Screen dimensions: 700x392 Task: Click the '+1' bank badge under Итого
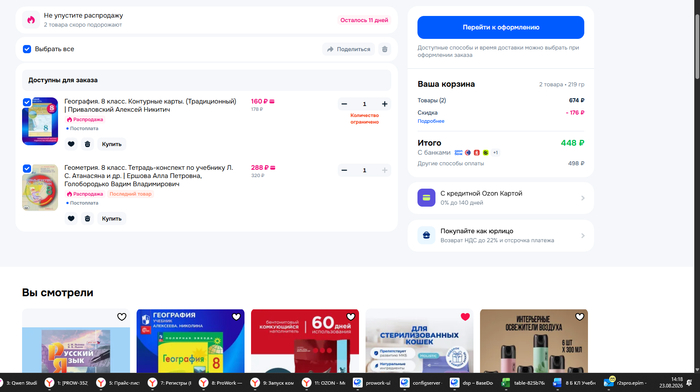[496, 153]
